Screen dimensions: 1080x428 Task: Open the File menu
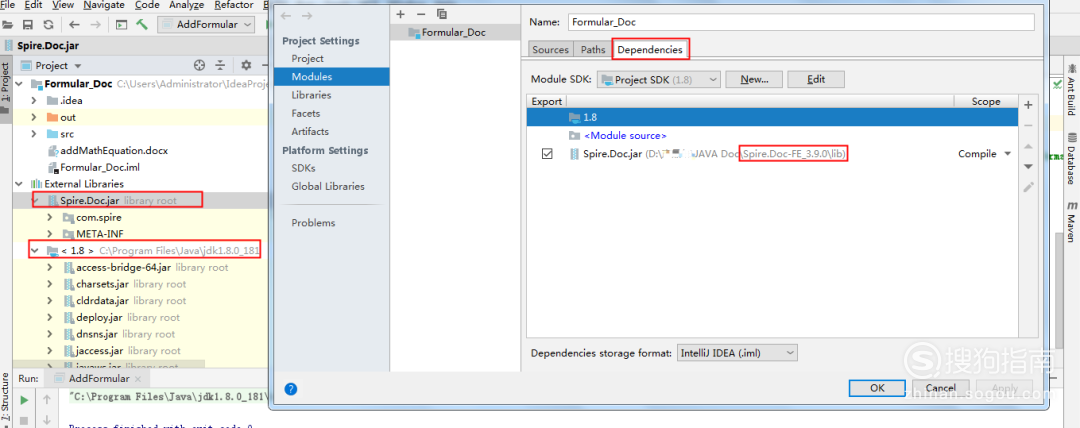(x=8, y=5)
